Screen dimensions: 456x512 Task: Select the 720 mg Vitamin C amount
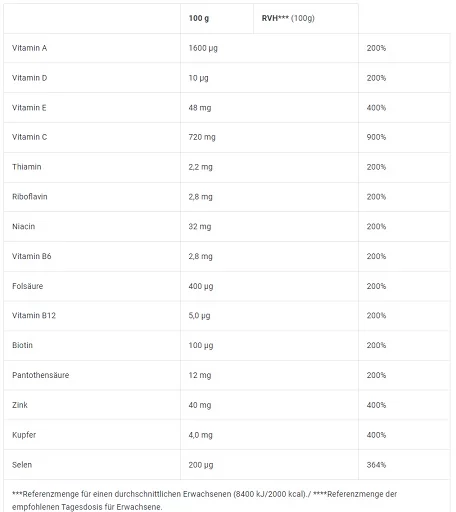[x=202, y=137]
